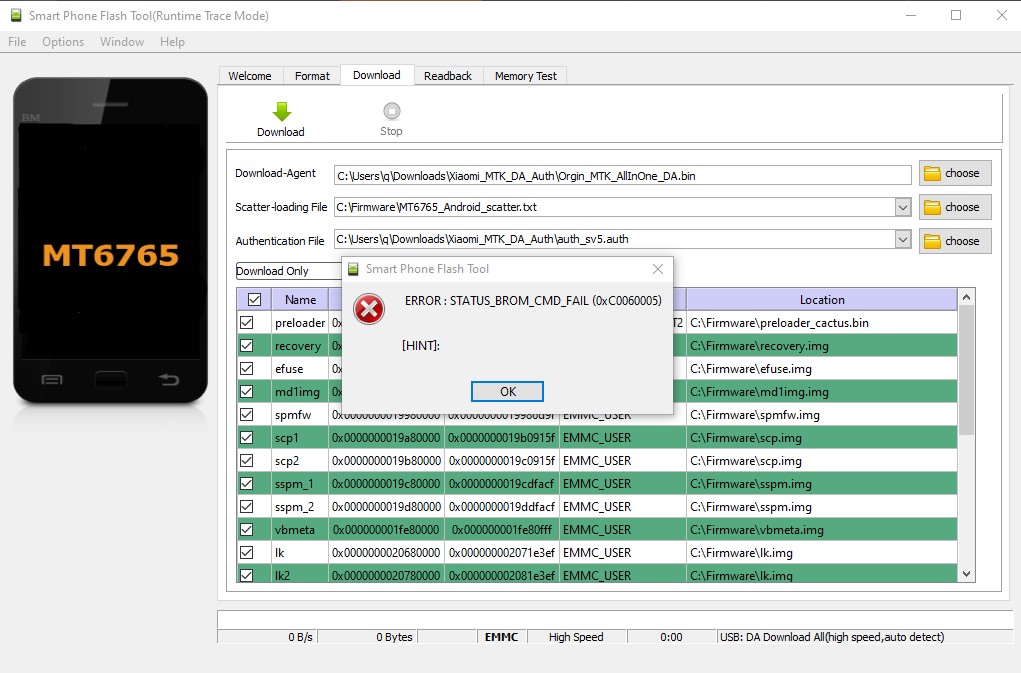This screenshot has height=673, width=1021.
Task: Switch to the Memory Test tab
Action: point(525,76)
